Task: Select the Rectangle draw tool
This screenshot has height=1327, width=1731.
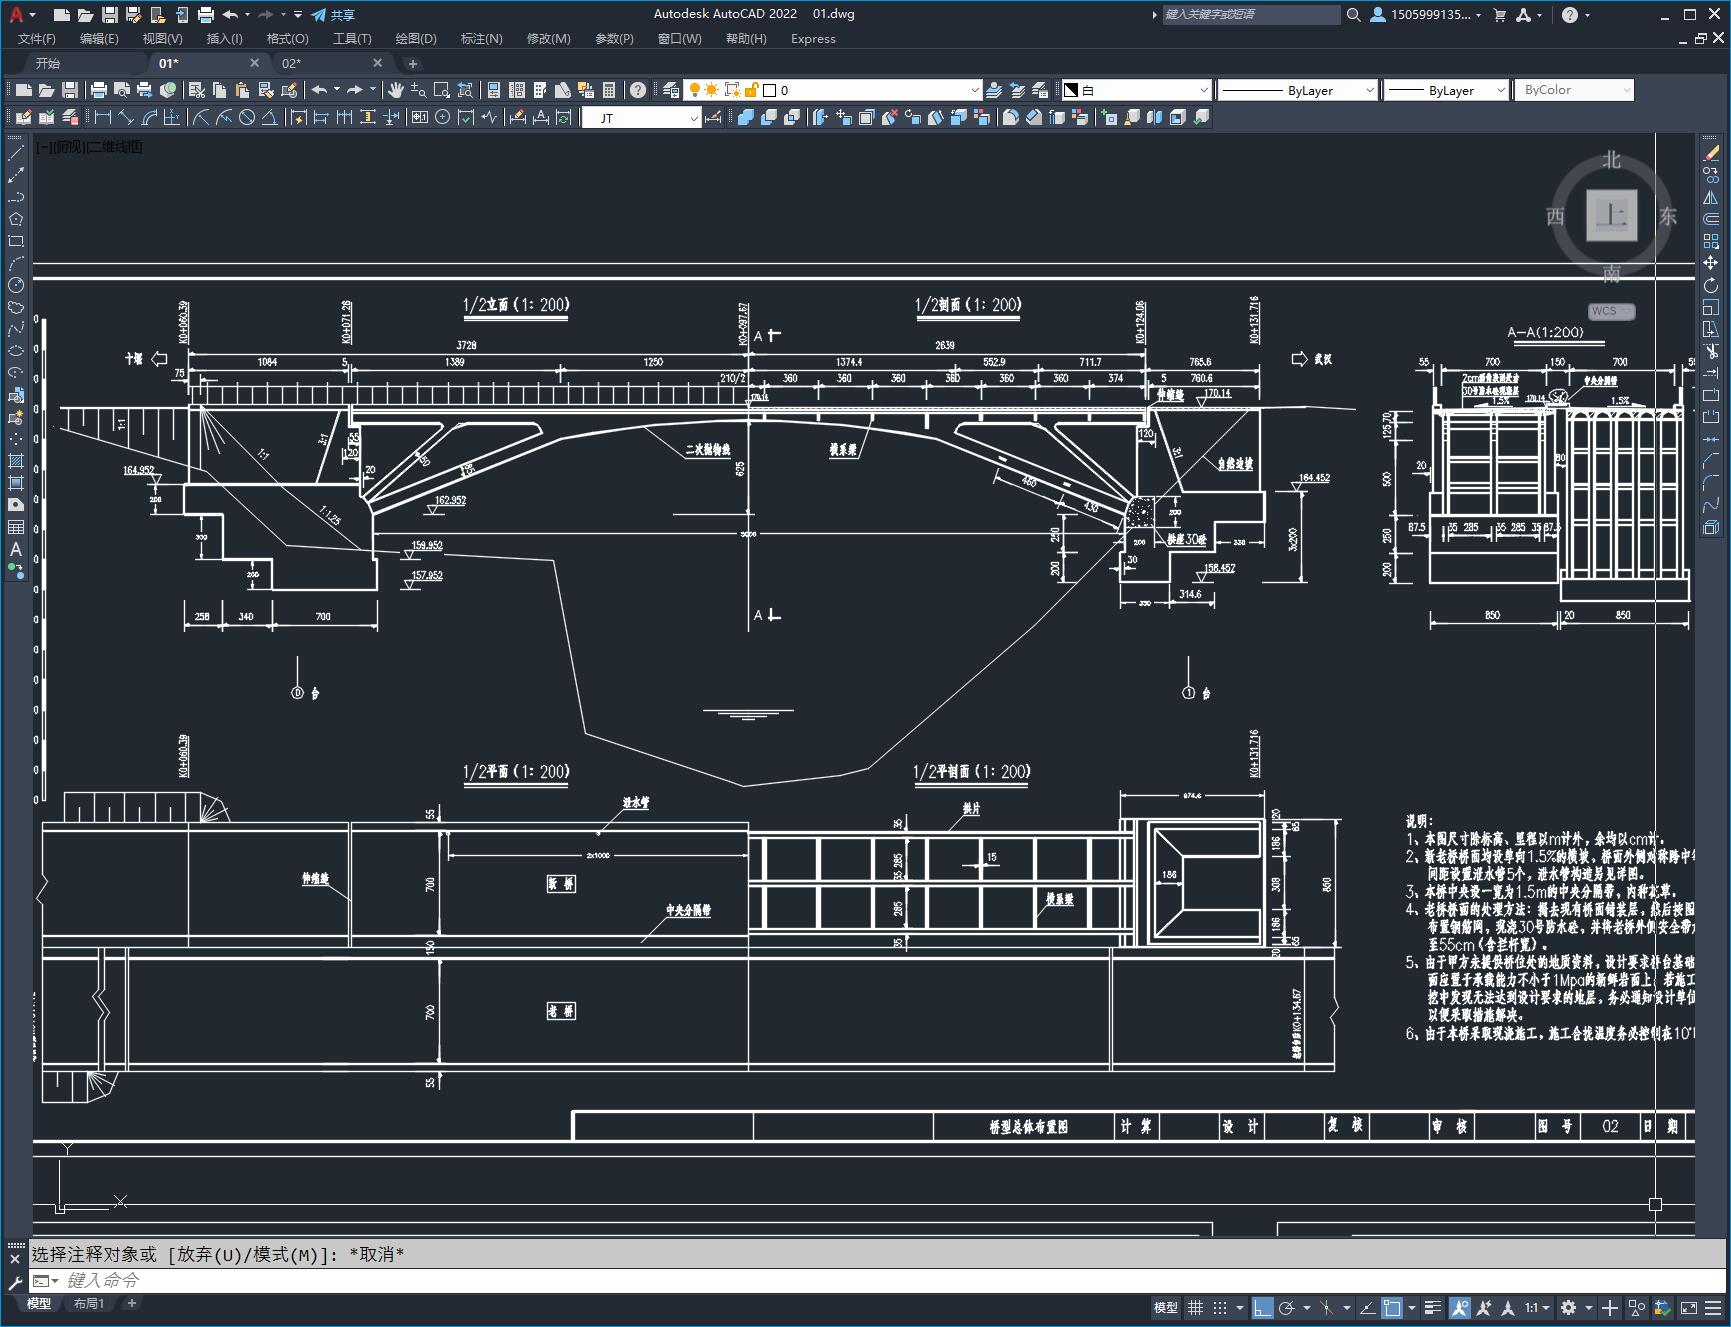Action: click(x=16, y=241)
